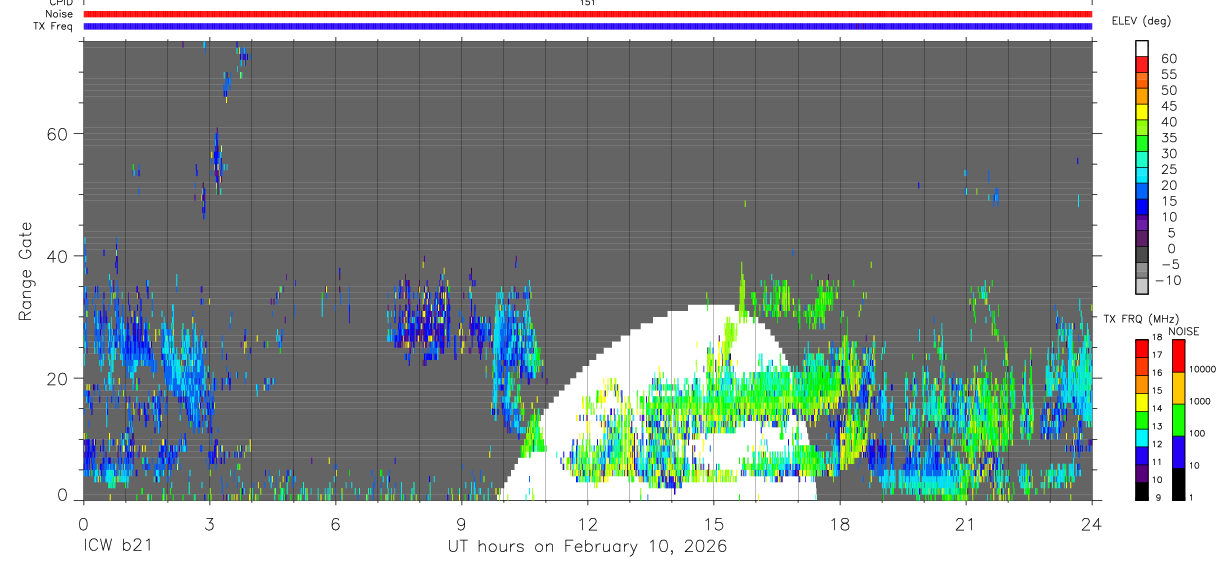Click the ELEV legend value 45
The width and height of the screenshot is (1228, 567).
(1168, 106)
